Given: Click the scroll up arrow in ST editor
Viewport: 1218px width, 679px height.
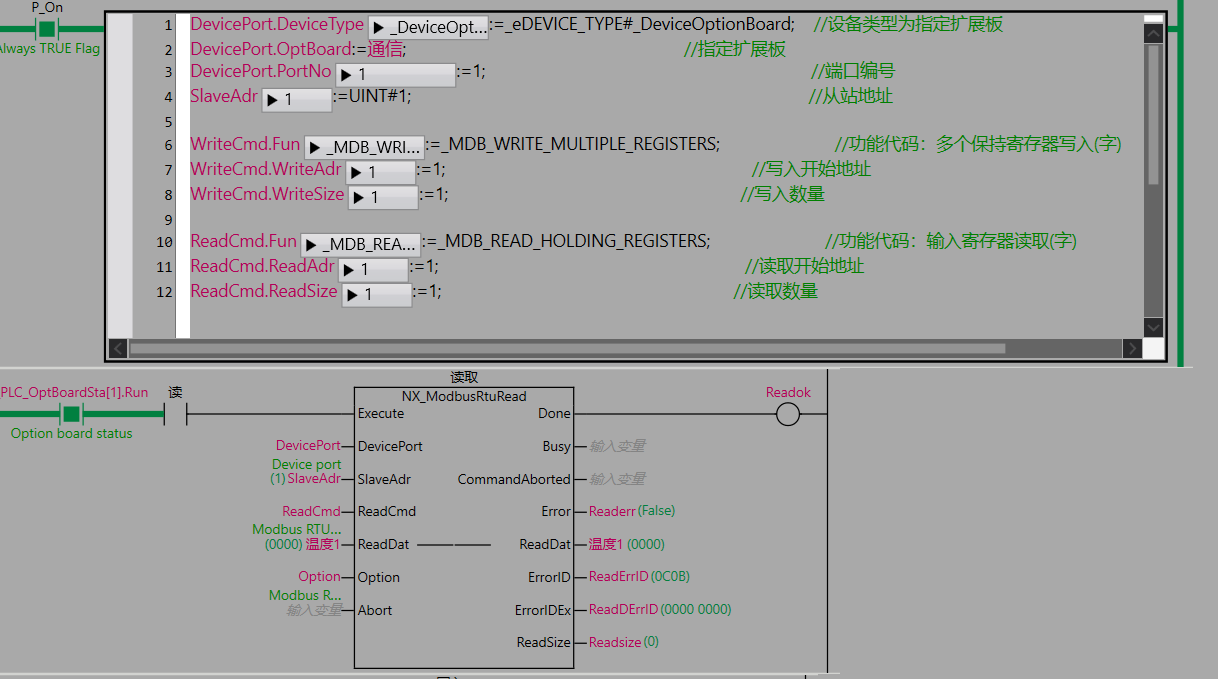Looking at the screenshot, I should (x=1153, y=33).
